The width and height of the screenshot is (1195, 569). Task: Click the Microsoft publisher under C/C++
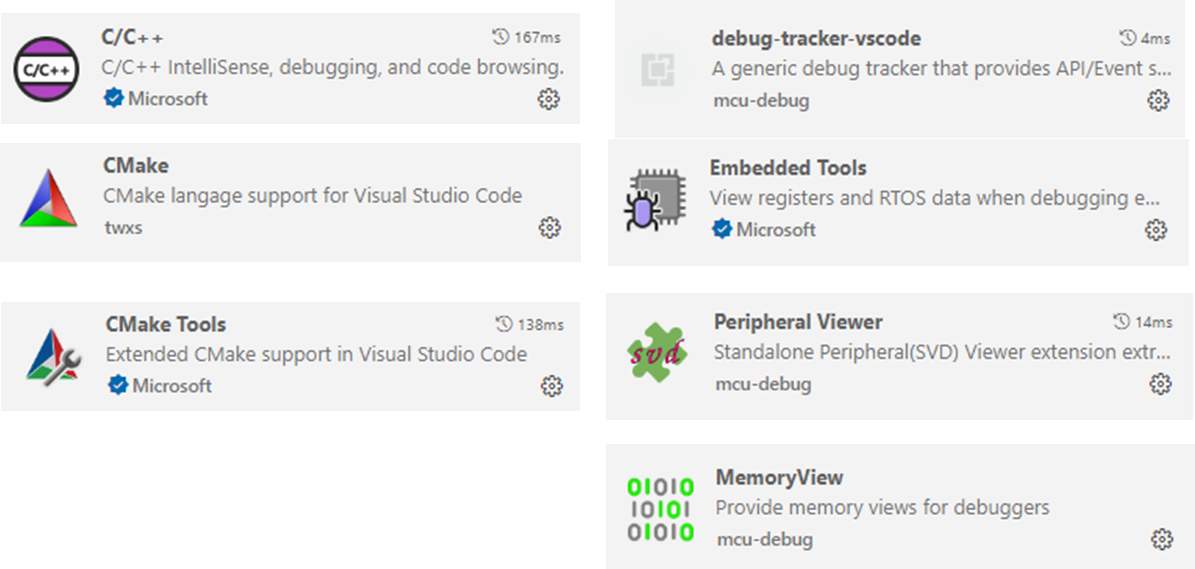click(x=167, y=98)
